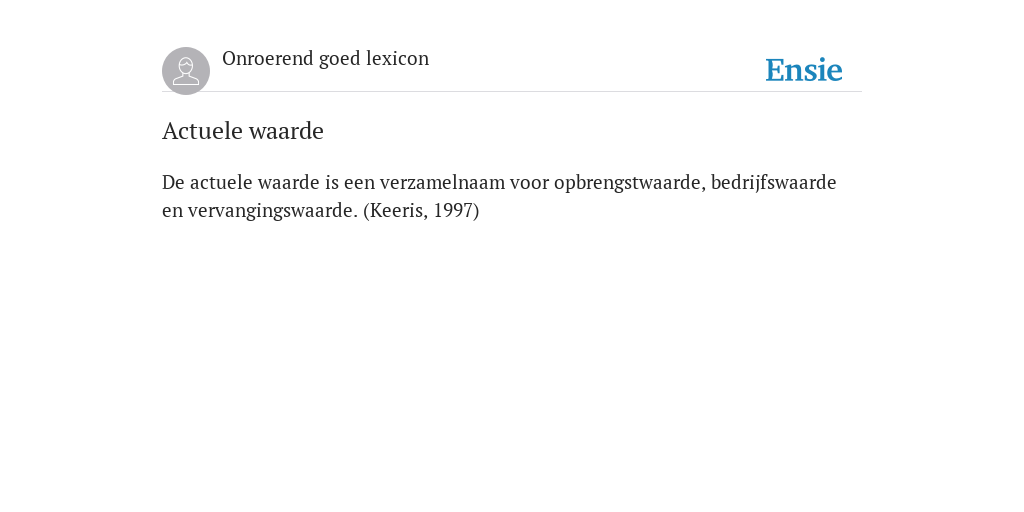This screenshot has height=512, width=1024.
Task: Click the year 1997 in the citation
Action: [453, 211]
